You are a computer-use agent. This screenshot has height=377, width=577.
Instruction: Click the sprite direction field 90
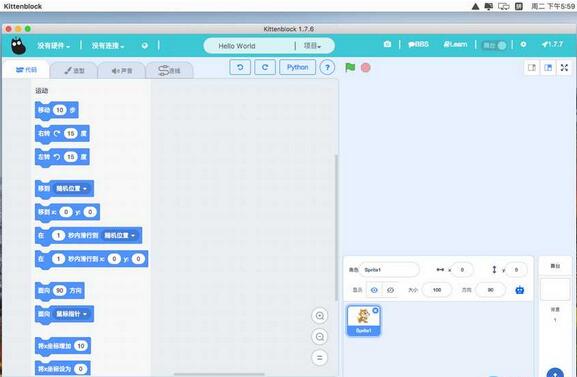point(491,290)
